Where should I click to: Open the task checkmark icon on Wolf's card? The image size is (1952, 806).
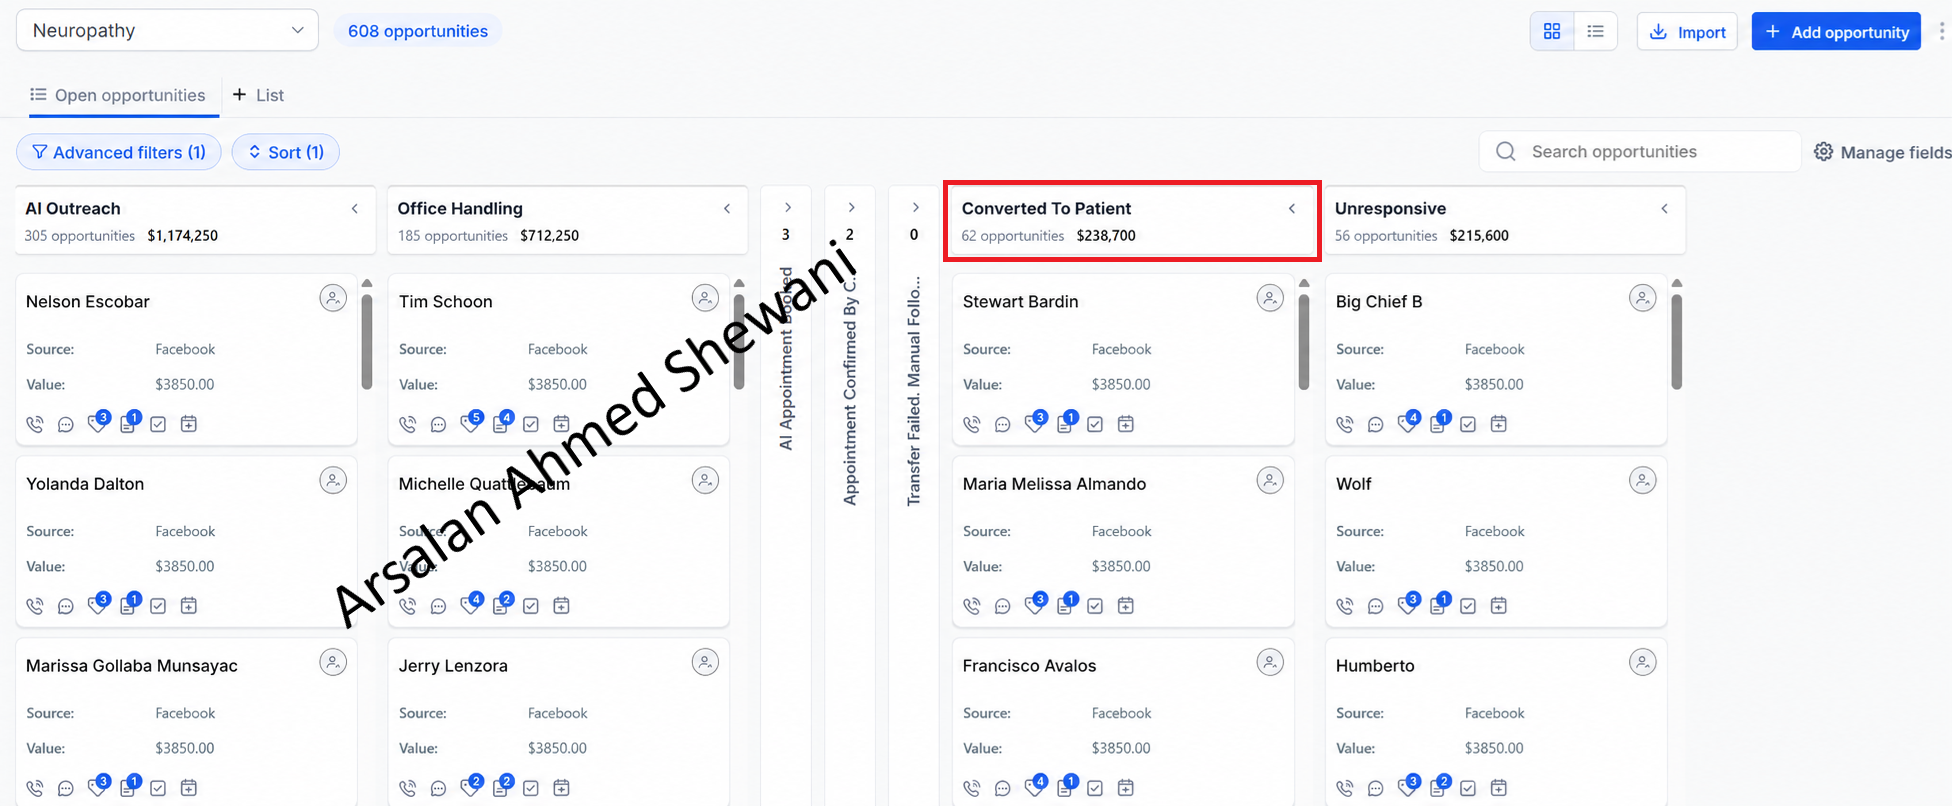pyautogui.click(x=1468, y=606)
